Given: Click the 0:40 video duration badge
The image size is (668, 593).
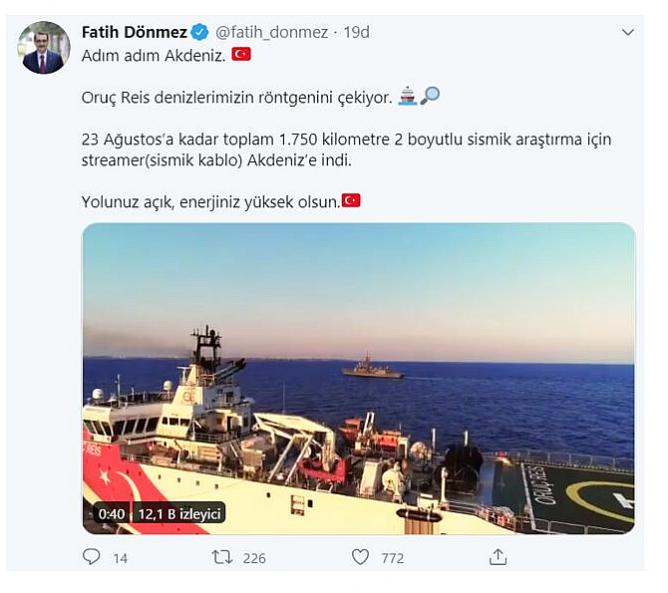Looking at the screenshot, I should click(112, 514).
